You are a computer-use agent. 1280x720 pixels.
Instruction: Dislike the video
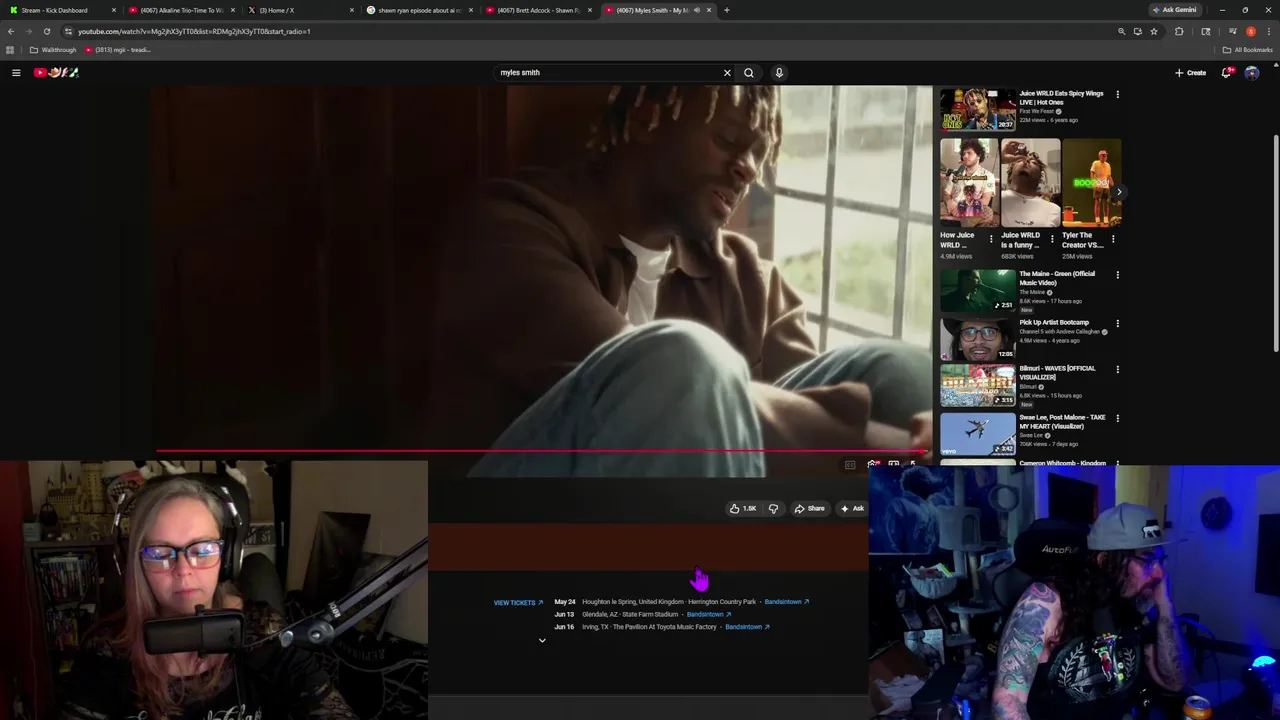[773, 508]
